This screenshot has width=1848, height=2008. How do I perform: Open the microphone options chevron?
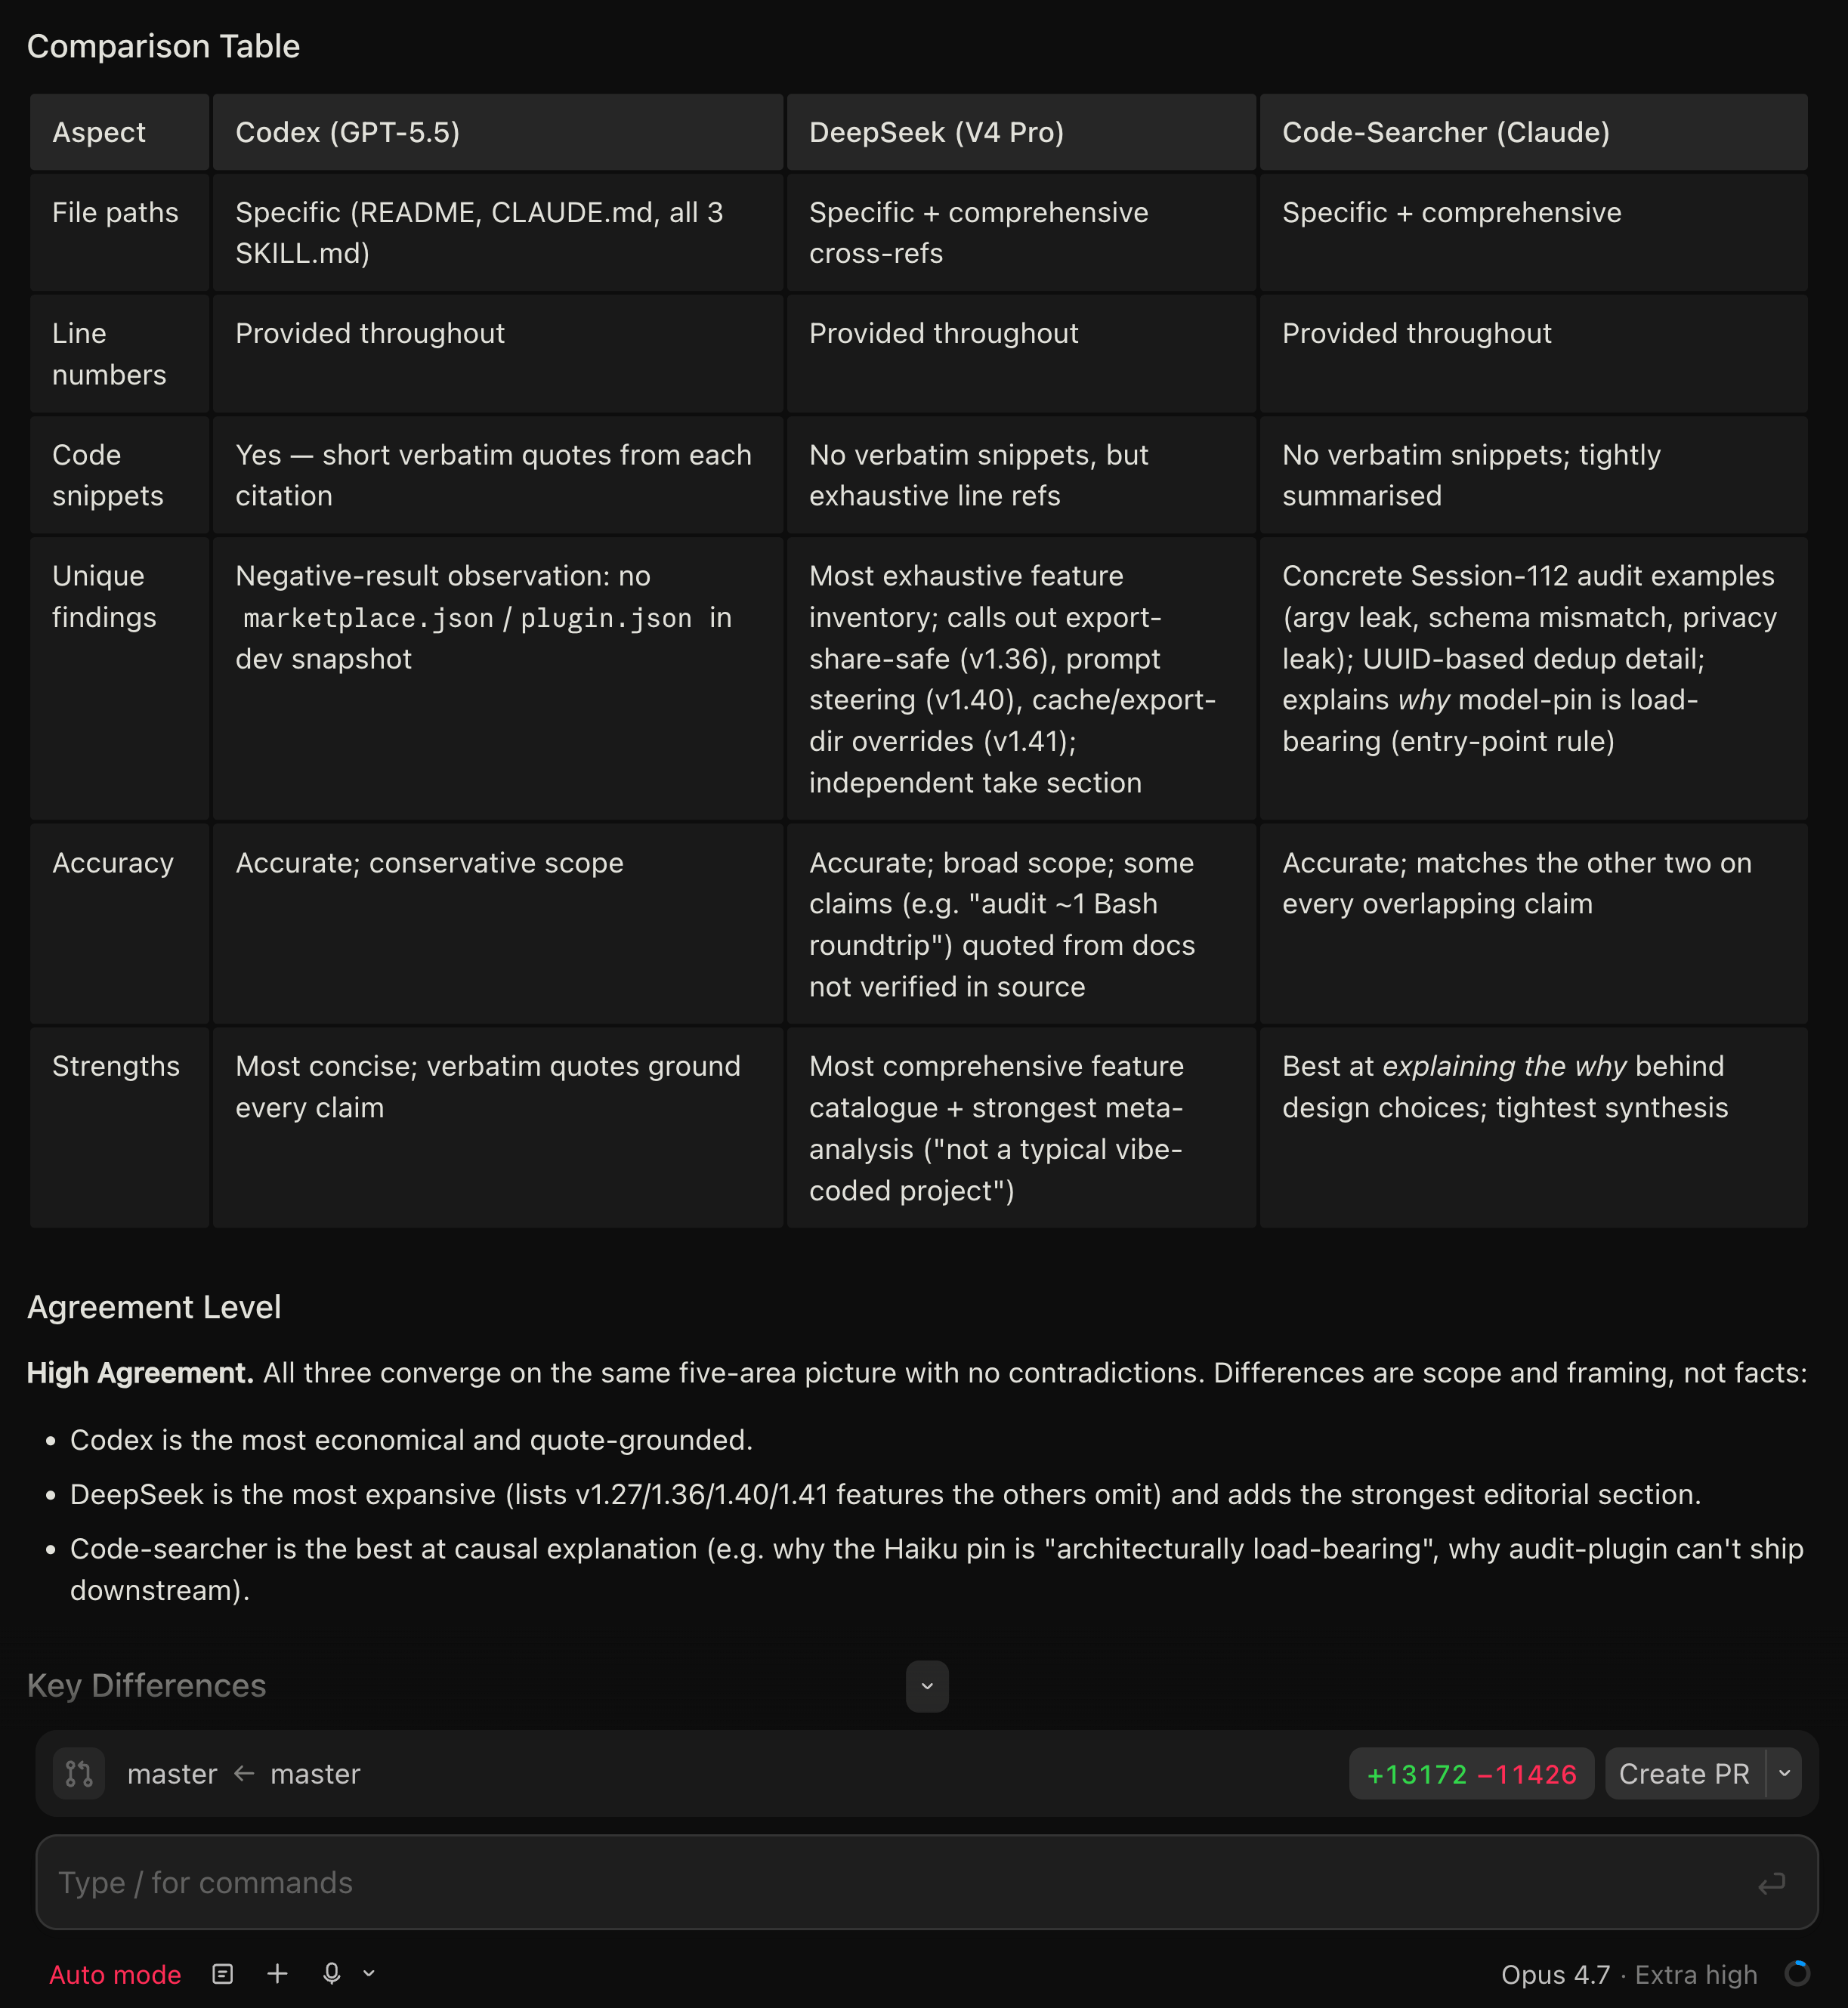pyautogui.click(x=369, y=1973)
